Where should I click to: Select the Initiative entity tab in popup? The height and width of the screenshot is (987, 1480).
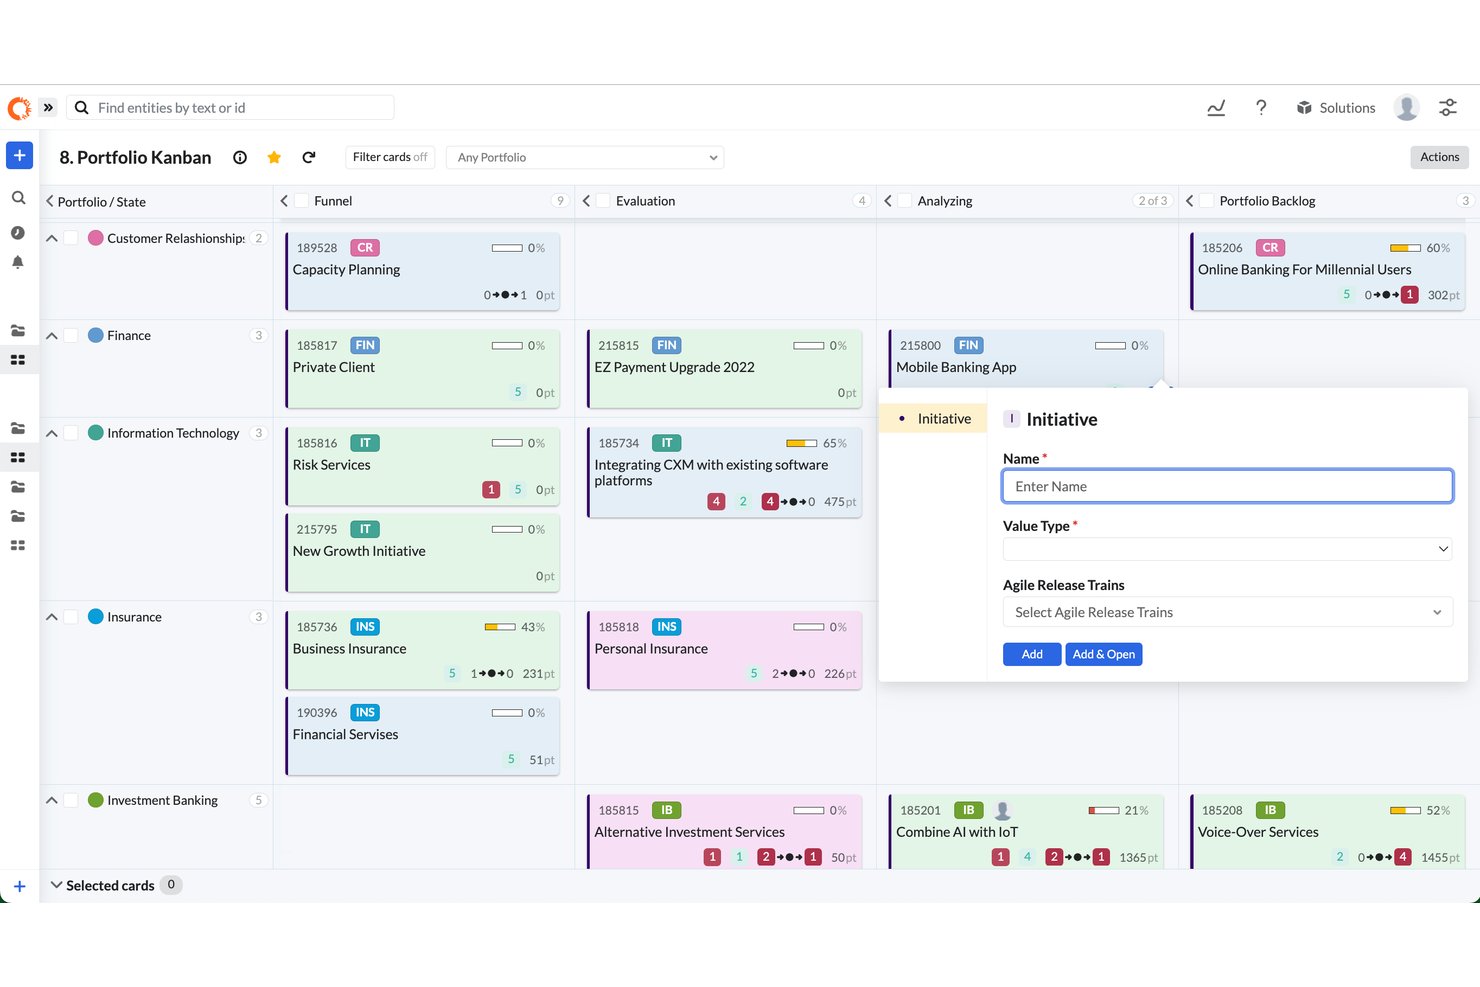pyautogui.click(x=933, y=419)
